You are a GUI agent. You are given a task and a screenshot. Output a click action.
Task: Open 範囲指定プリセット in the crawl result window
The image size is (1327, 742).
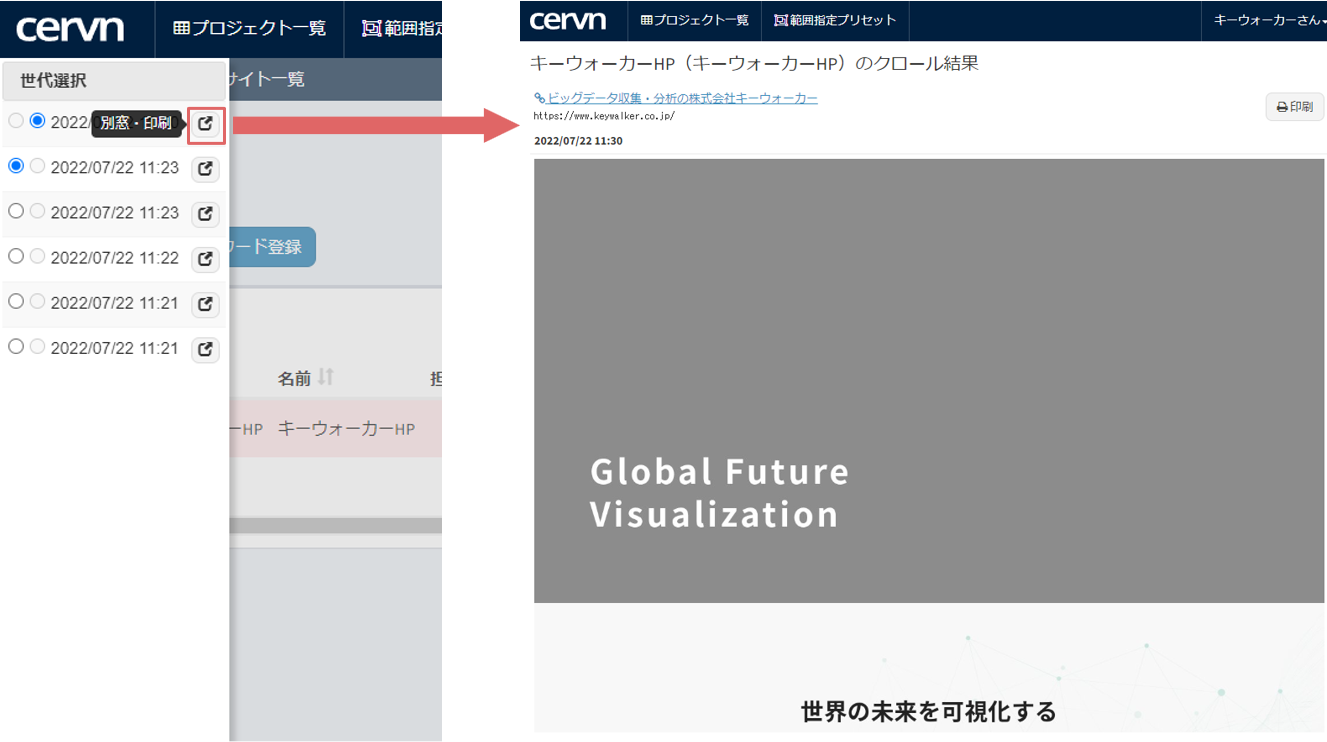tap(835, 20)
